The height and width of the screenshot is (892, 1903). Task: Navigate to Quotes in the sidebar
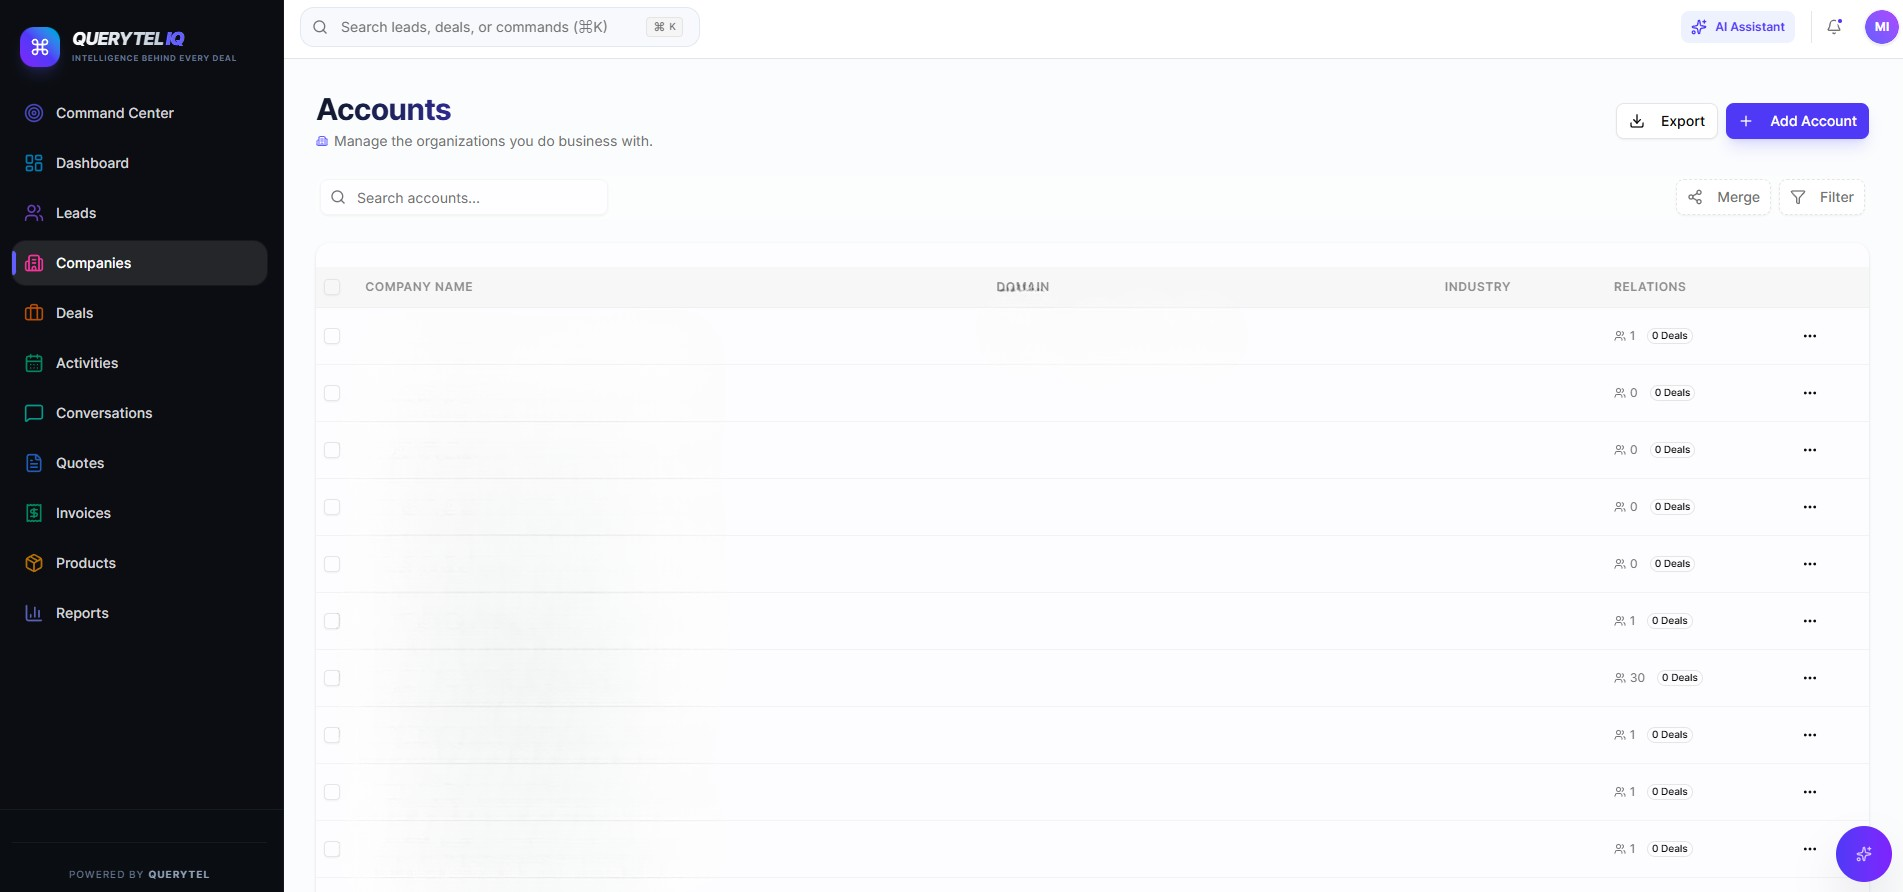click(139, 463)
